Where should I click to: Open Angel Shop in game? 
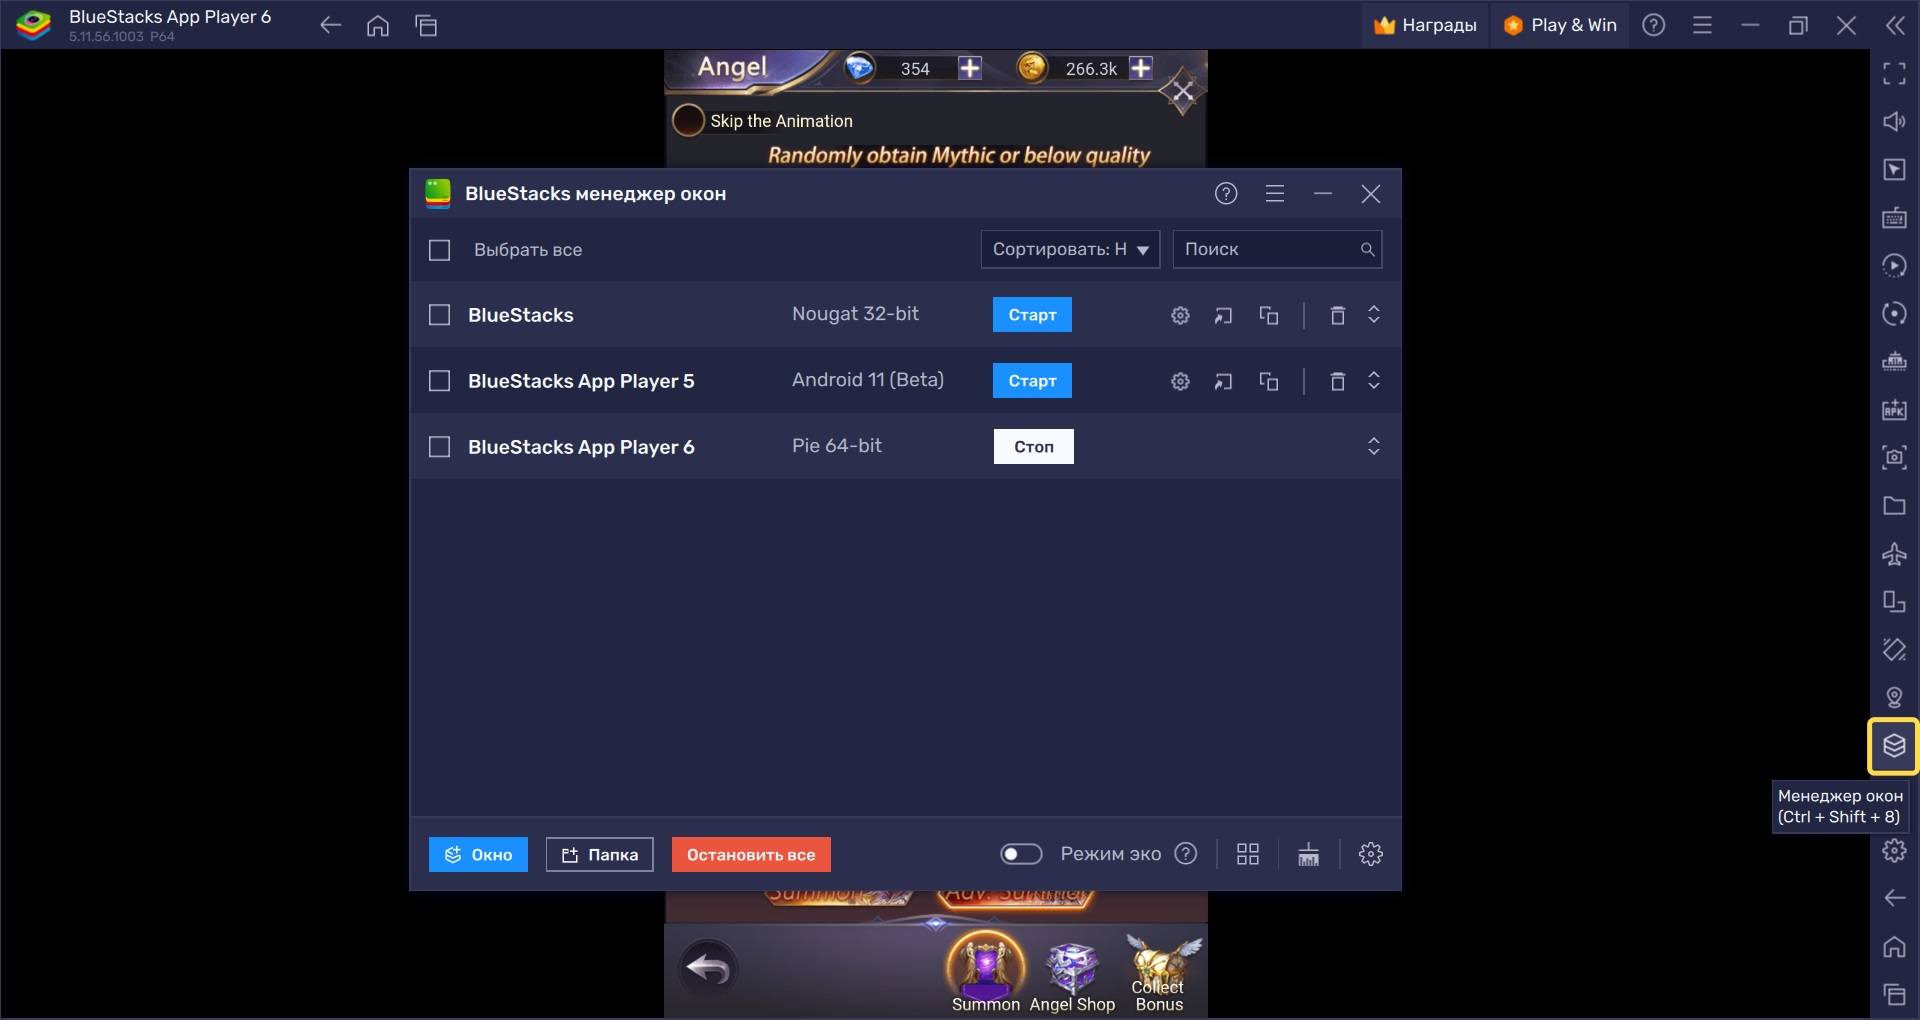[1072, 977]
